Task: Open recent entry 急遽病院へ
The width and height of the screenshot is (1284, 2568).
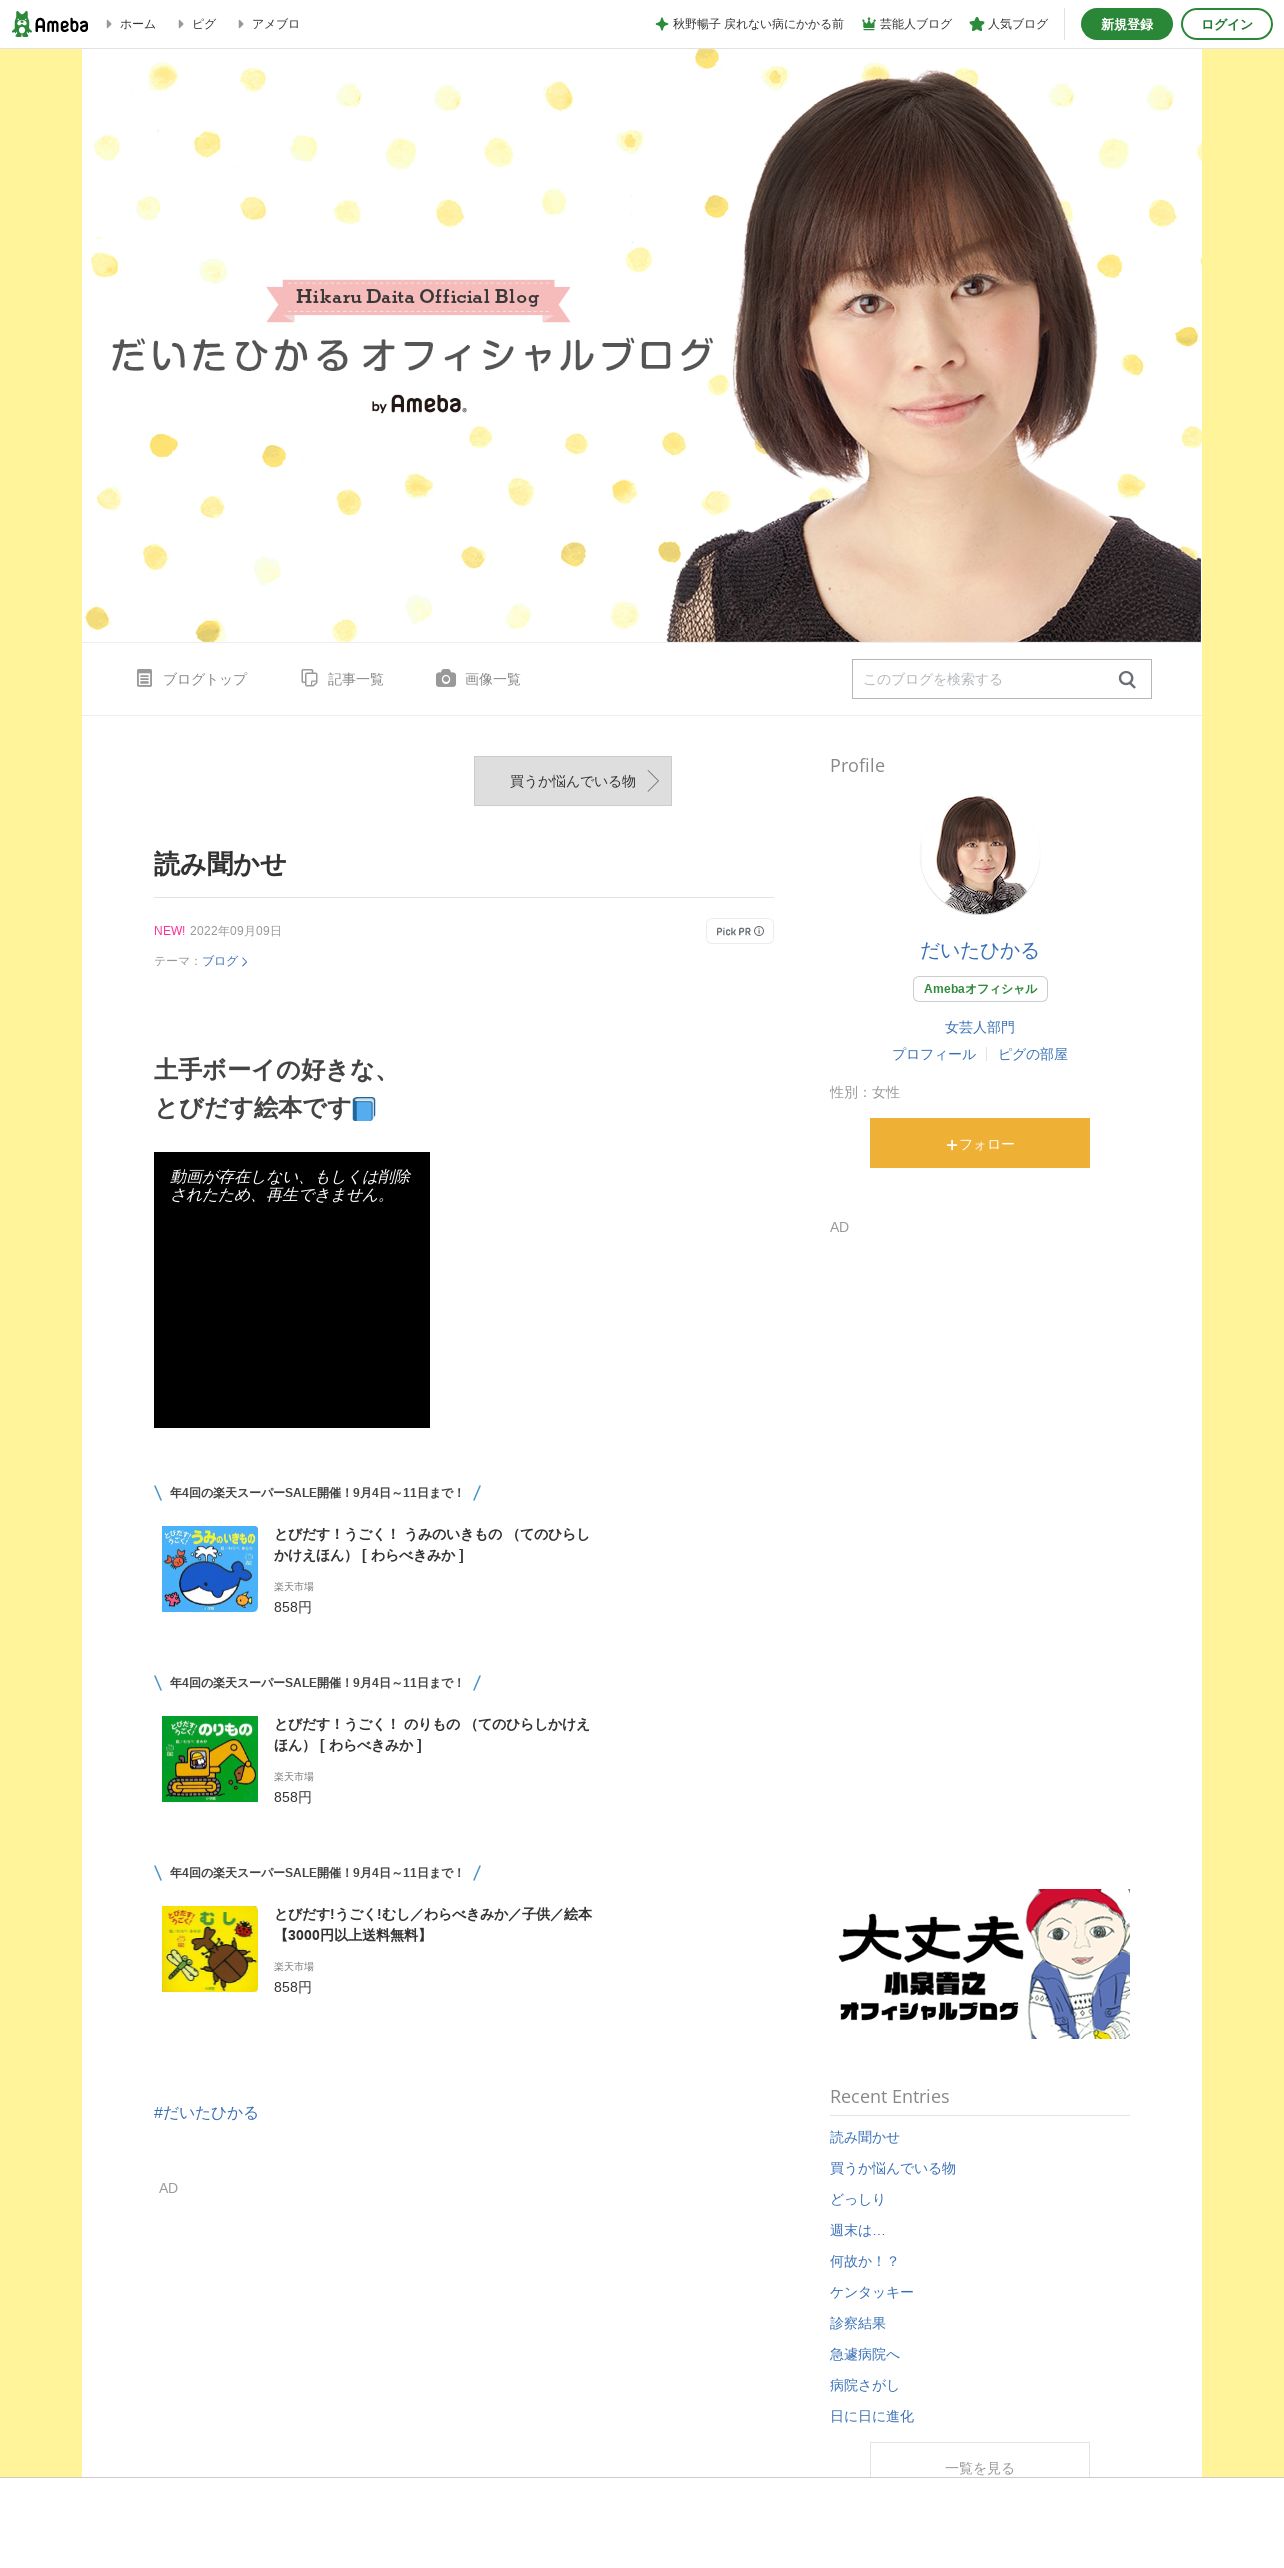Action: (865, 2354)
